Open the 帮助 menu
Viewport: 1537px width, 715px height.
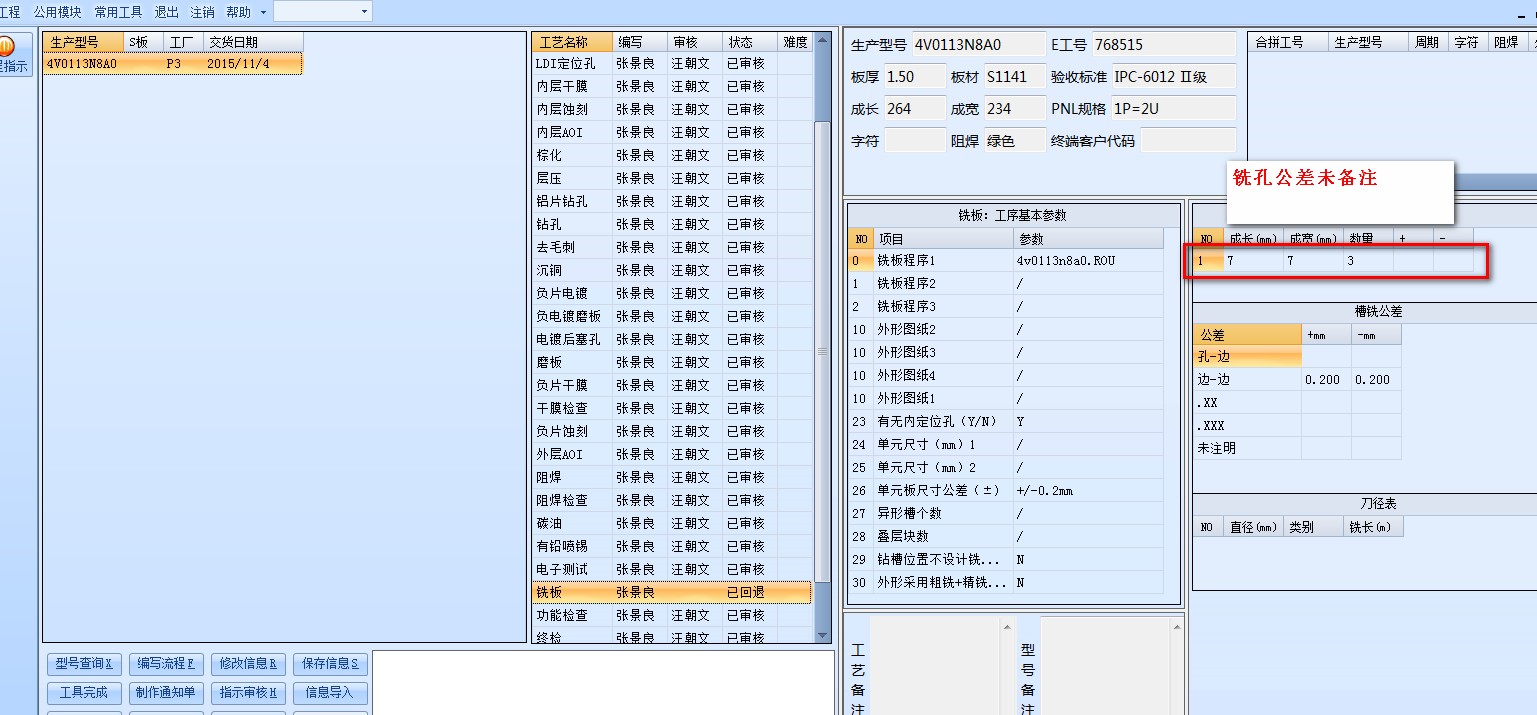(x=239, y=12)
